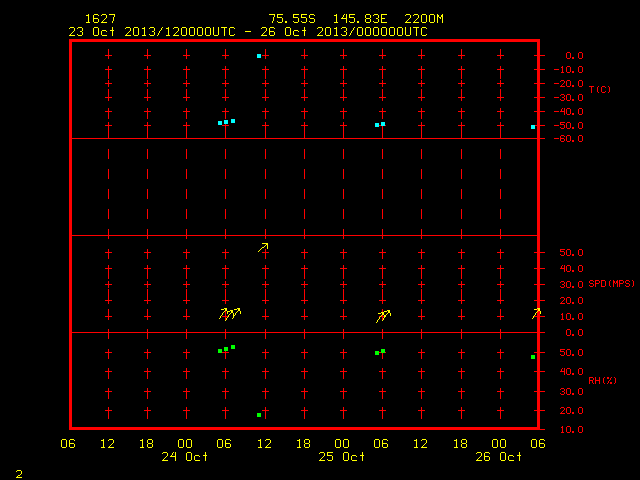The height and width of the screenshot is (480, 640).
Task: Click the number 2 in the bottom-left corner
Action: point(19,474)
